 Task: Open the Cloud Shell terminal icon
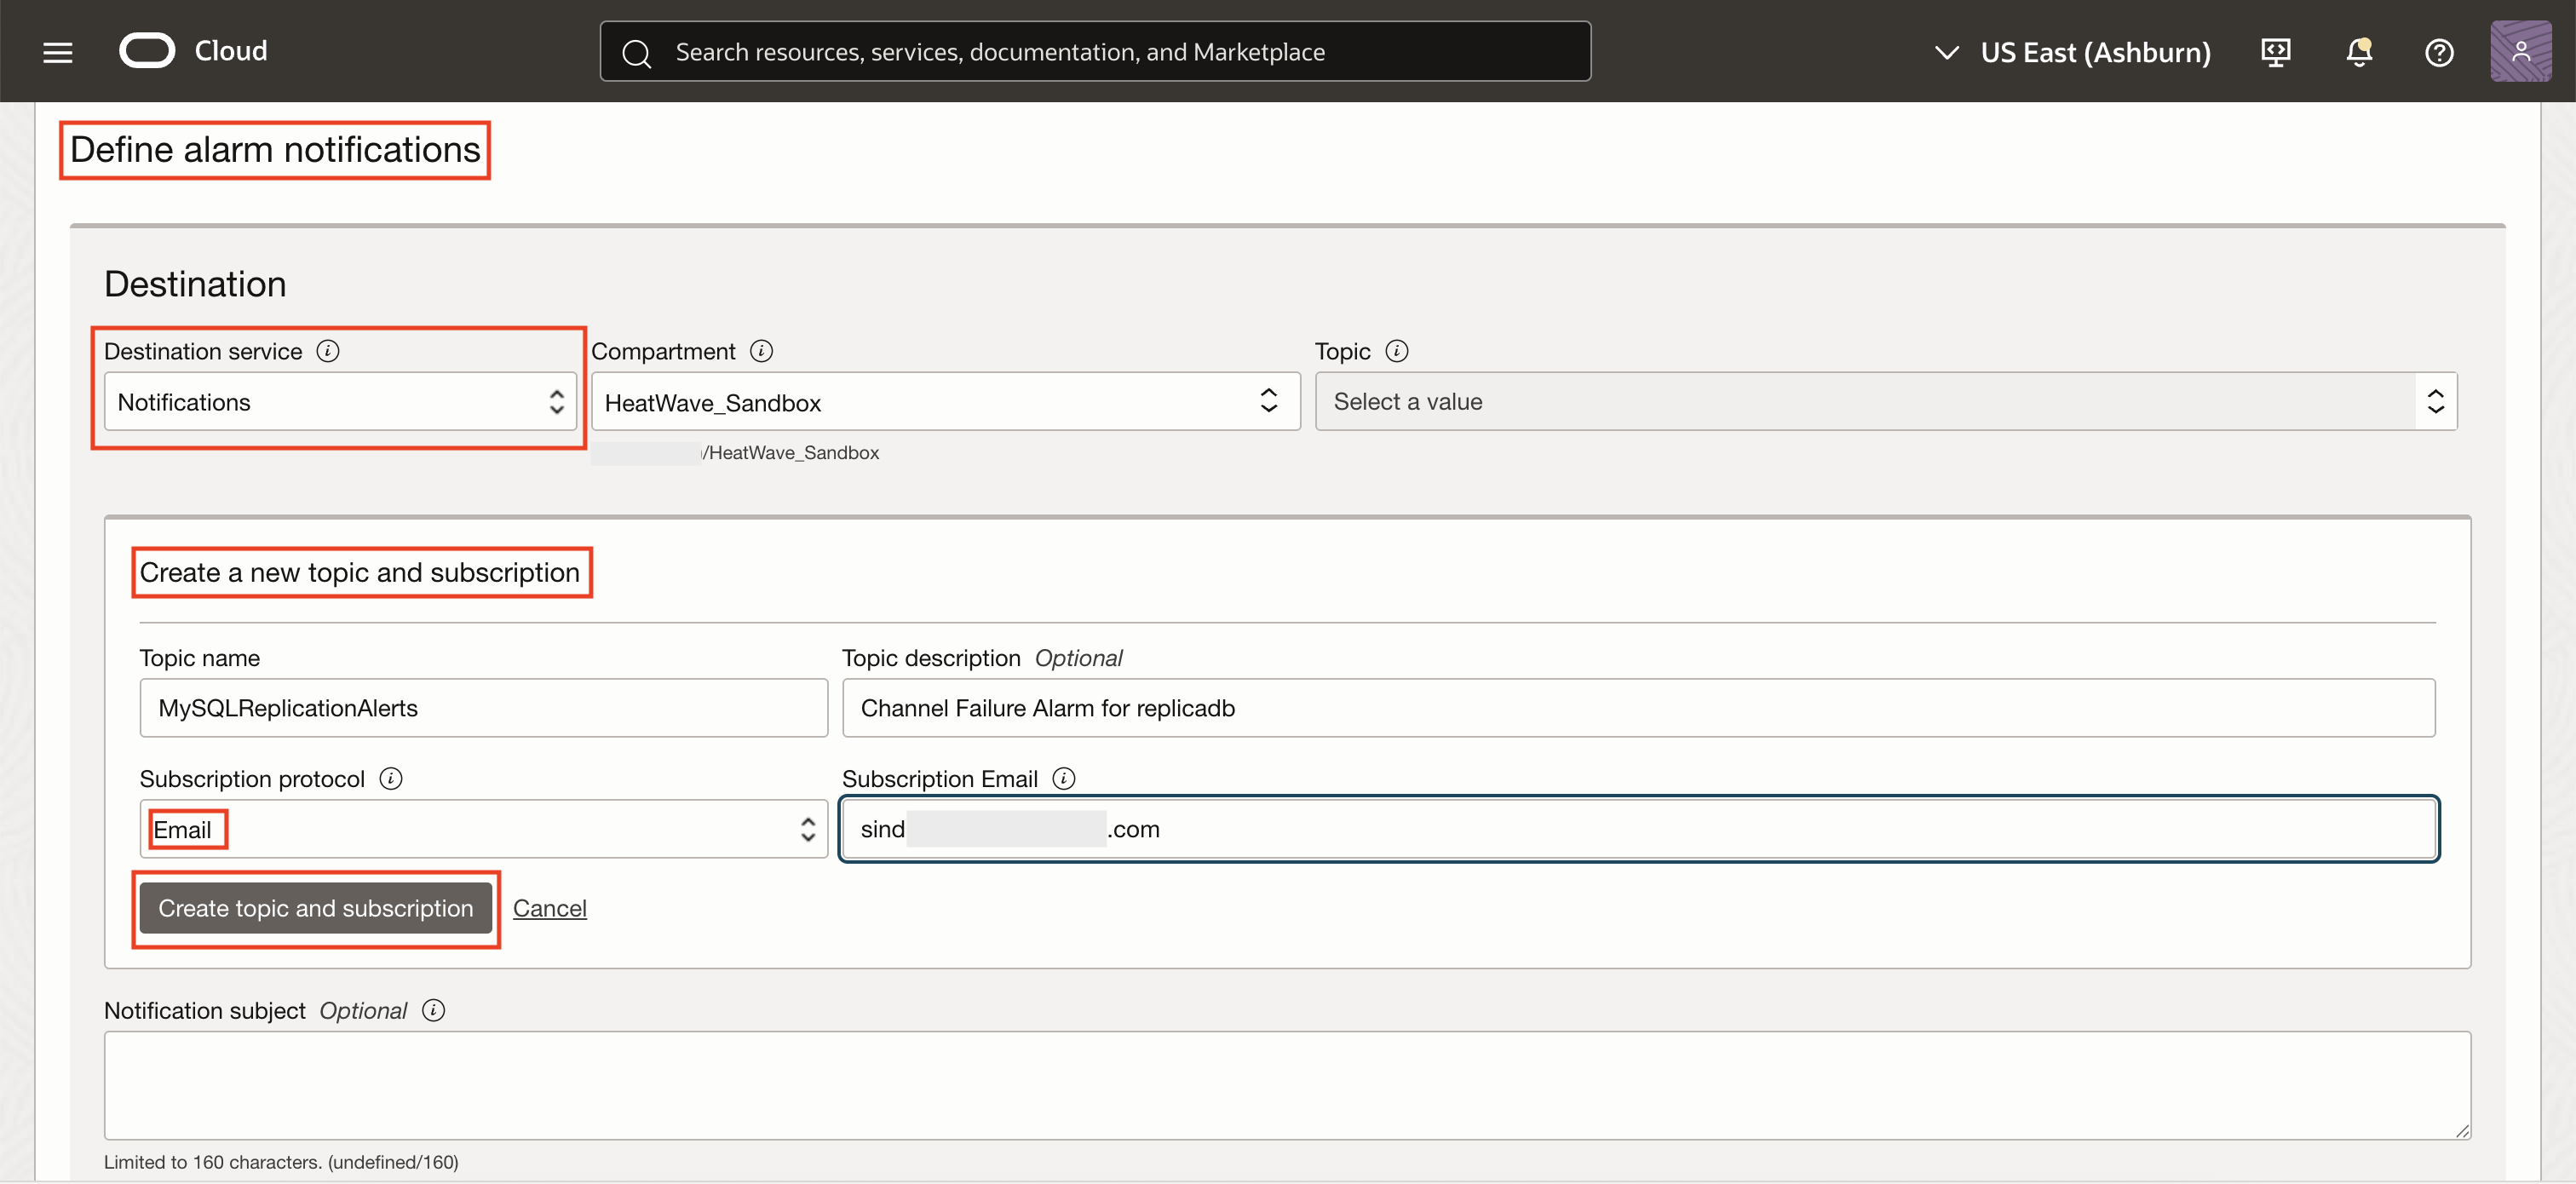coord(2275,51)
